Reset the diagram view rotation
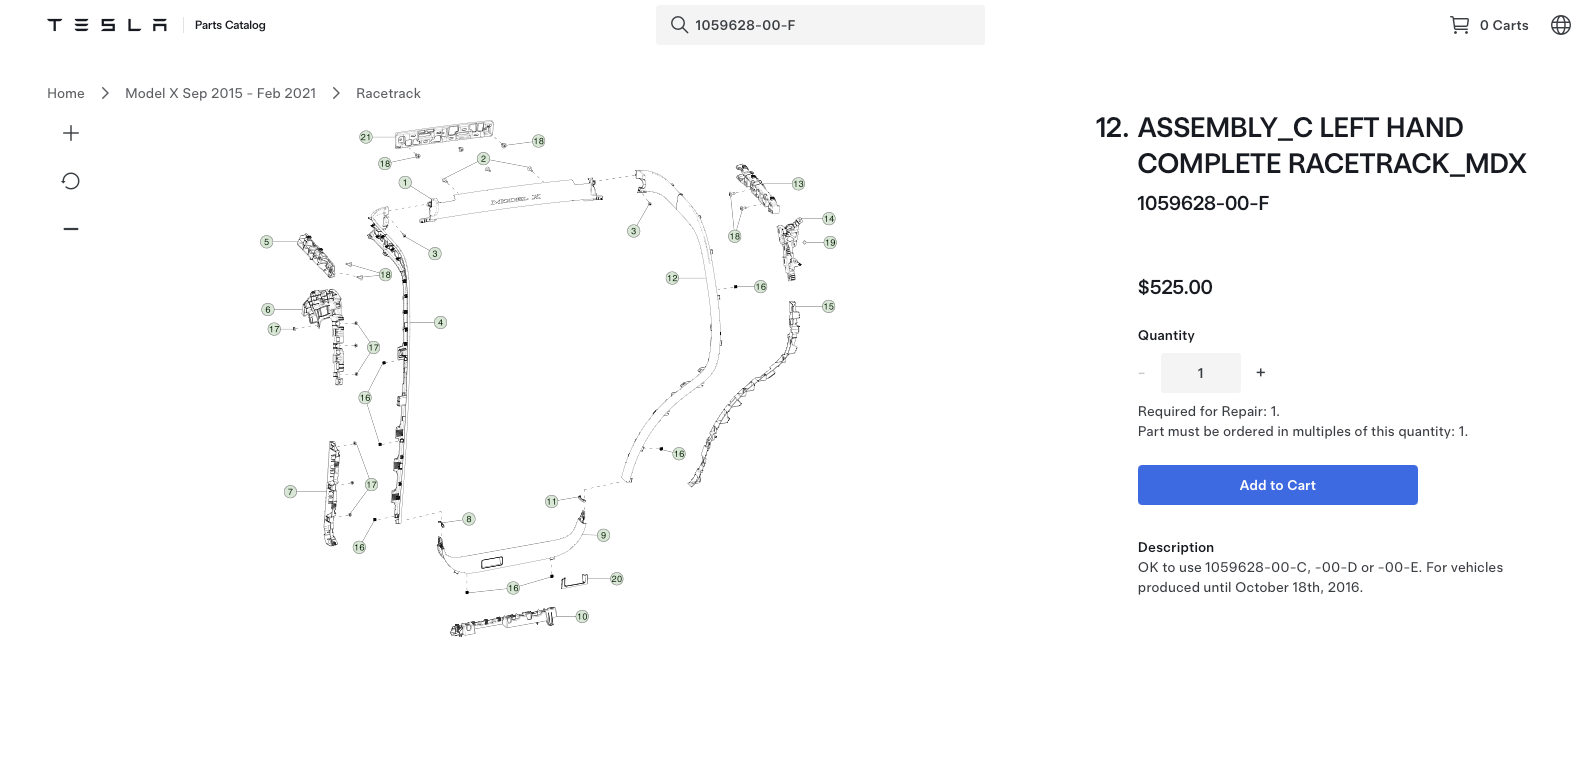This screenshot has height=758, width=1577. click(71, 181)
